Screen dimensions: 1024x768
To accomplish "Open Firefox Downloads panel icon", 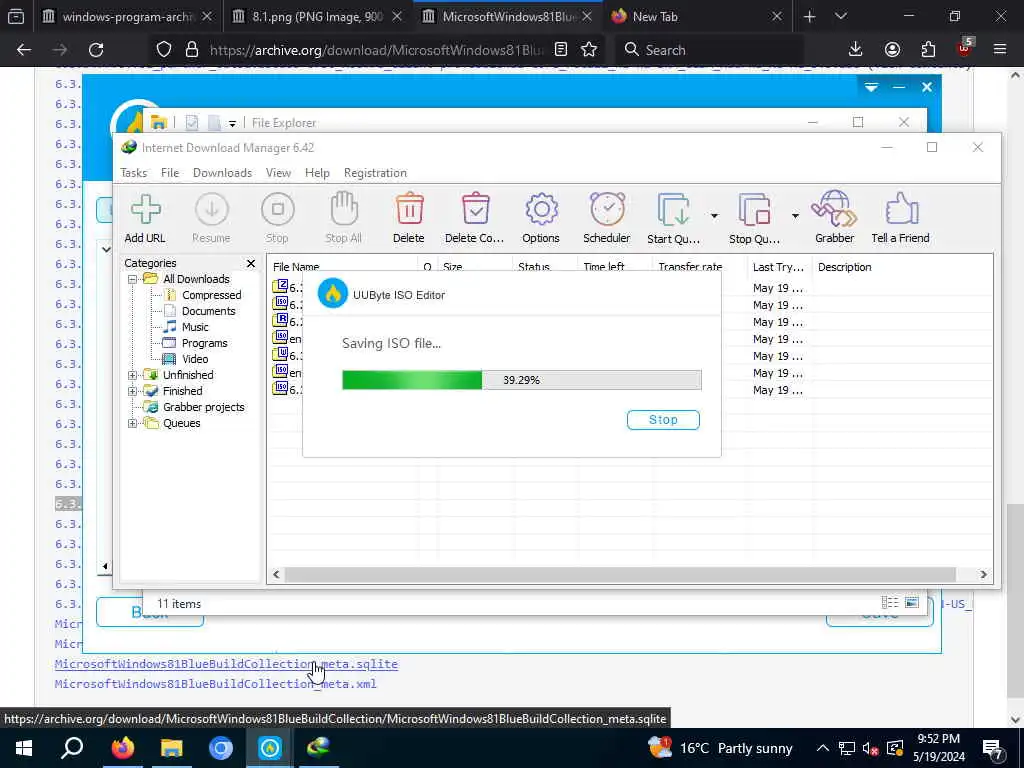I will pos(856,50).
